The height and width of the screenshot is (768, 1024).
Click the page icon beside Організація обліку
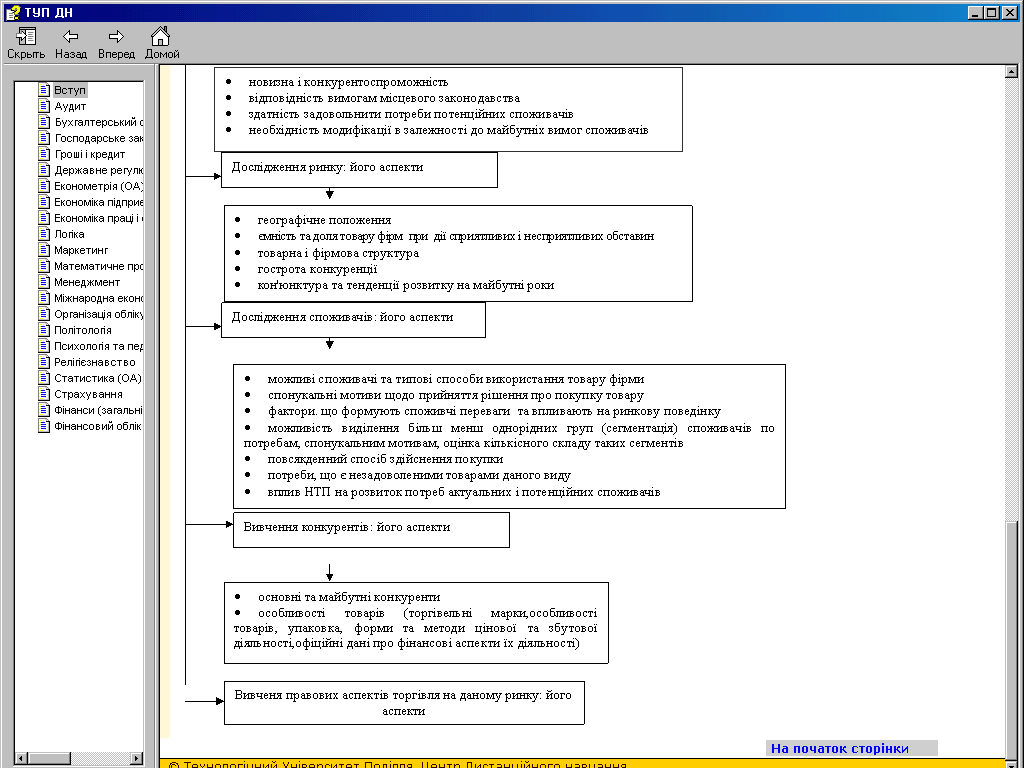44,314
